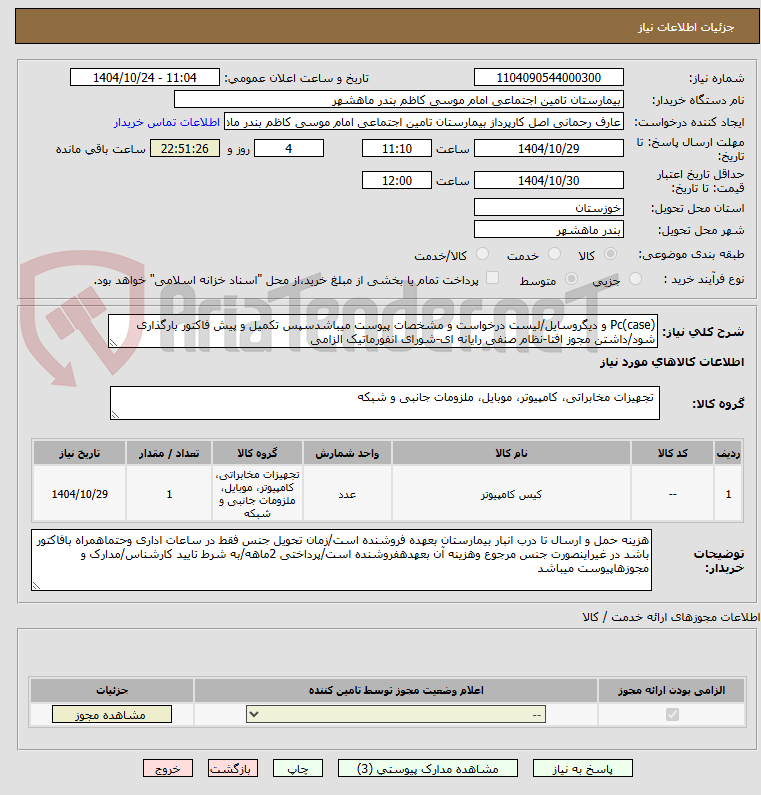
Task: Click the کیس کامپیوتر item name cell
Action: click(x=511, y=494)
